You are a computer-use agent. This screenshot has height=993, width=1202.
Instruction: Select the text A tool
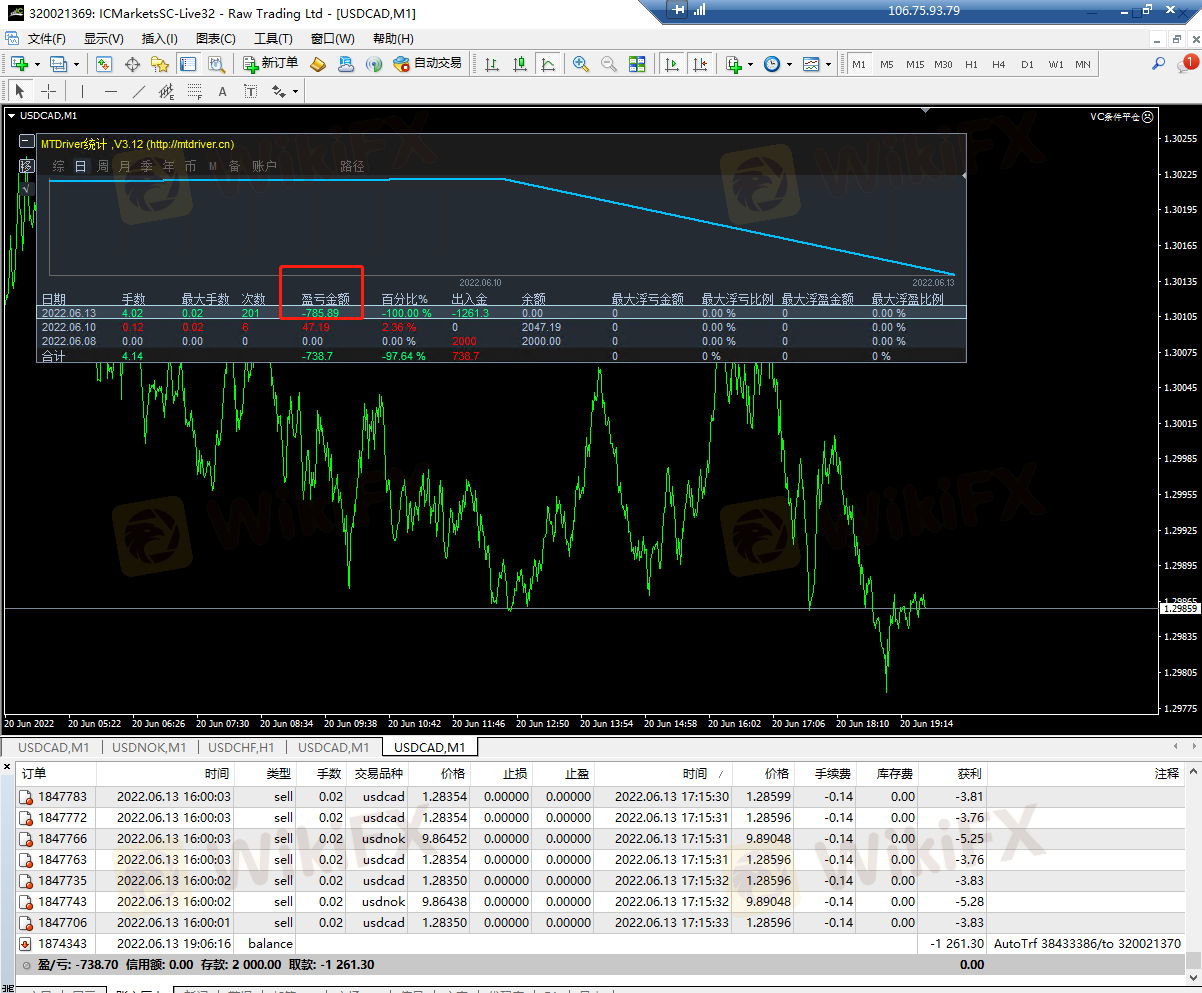(x=222, y=91)
